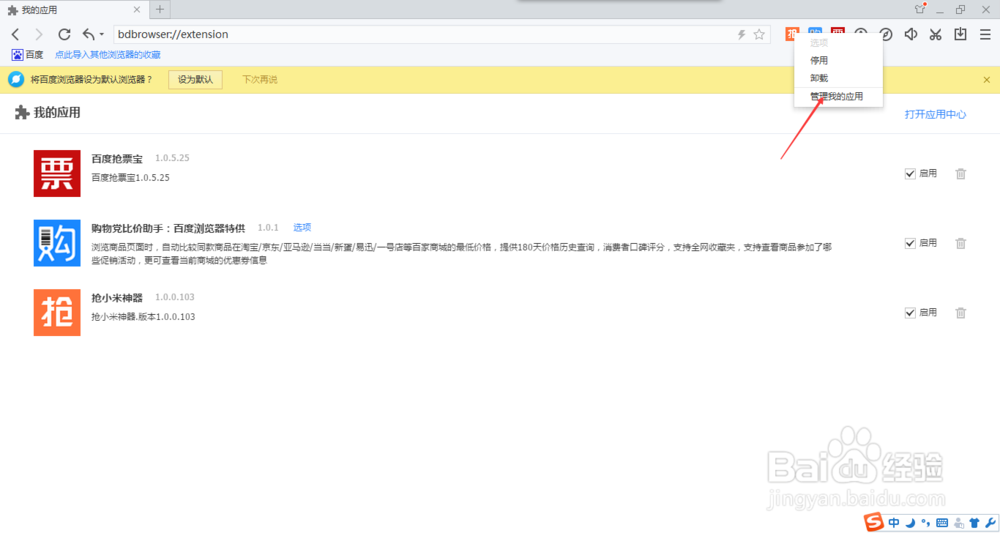The height and width of the screenshot is (533, 1000).
Task: Open 选项 link for 购物党比价助手
Action: click(x=302, y=228)
